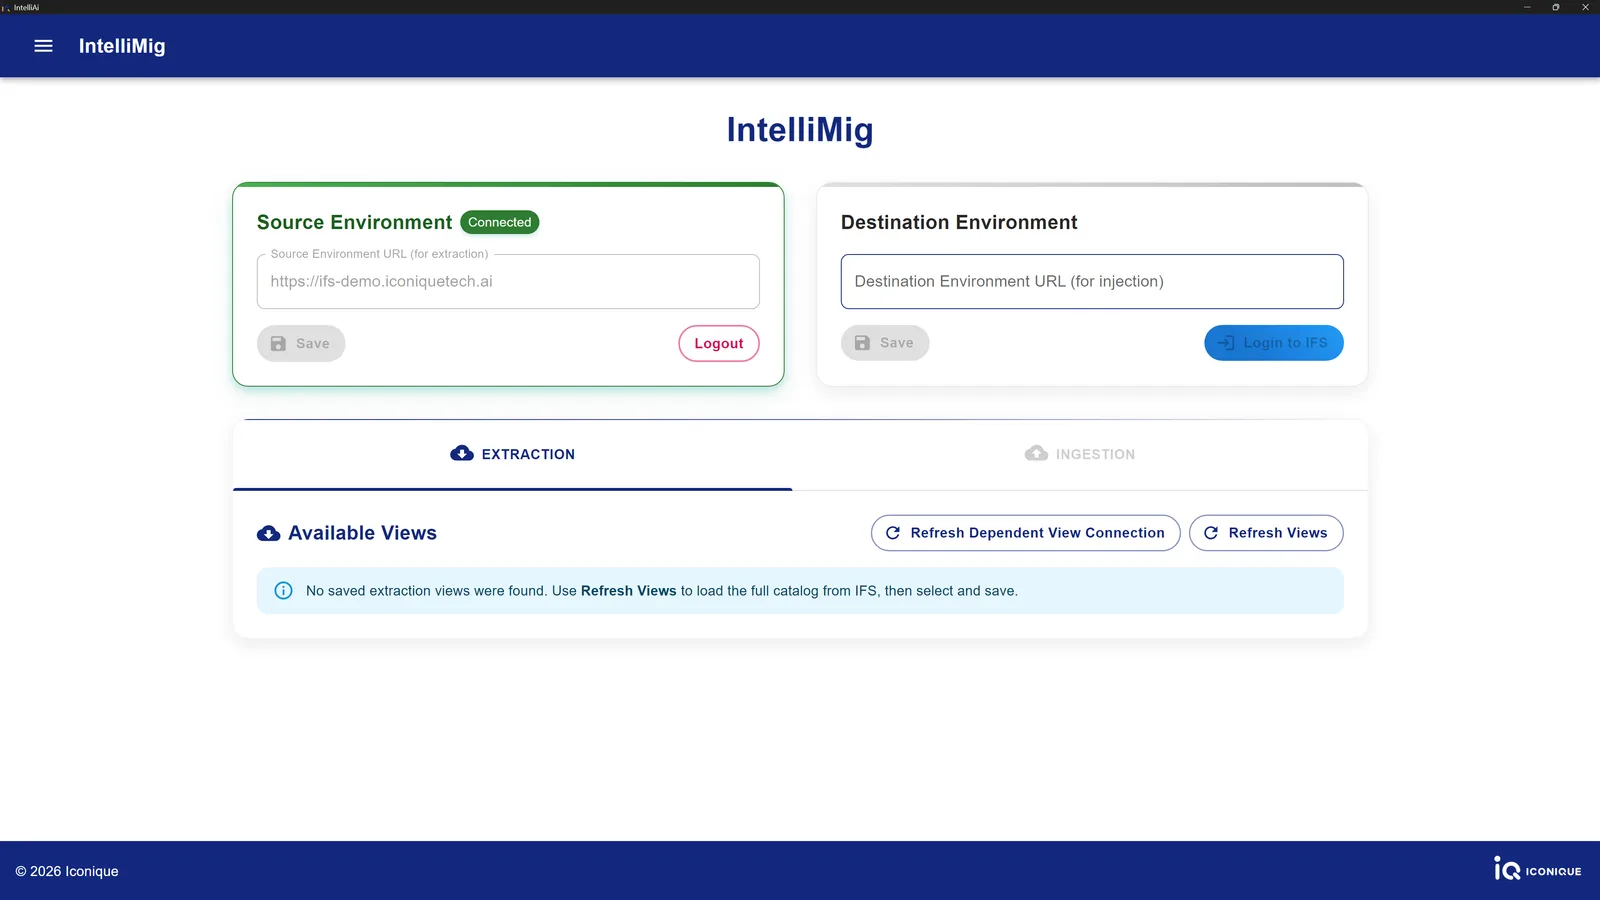
Task: Switch to the Ingestion tab
Action: (1080, 454)
